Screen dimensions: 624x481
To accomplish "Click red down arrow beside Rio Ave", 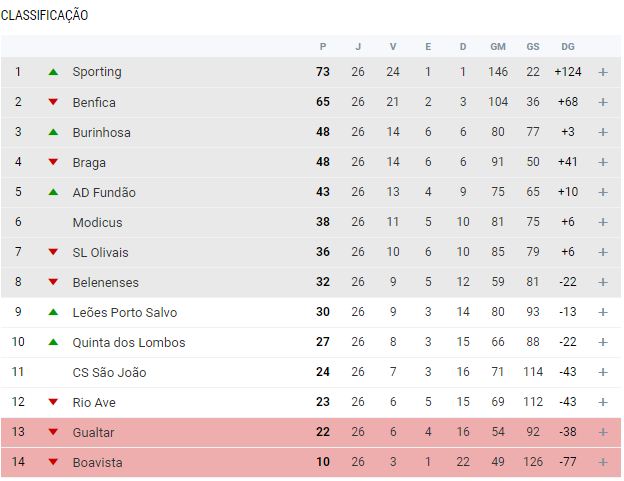I will (x=53, y=402).
